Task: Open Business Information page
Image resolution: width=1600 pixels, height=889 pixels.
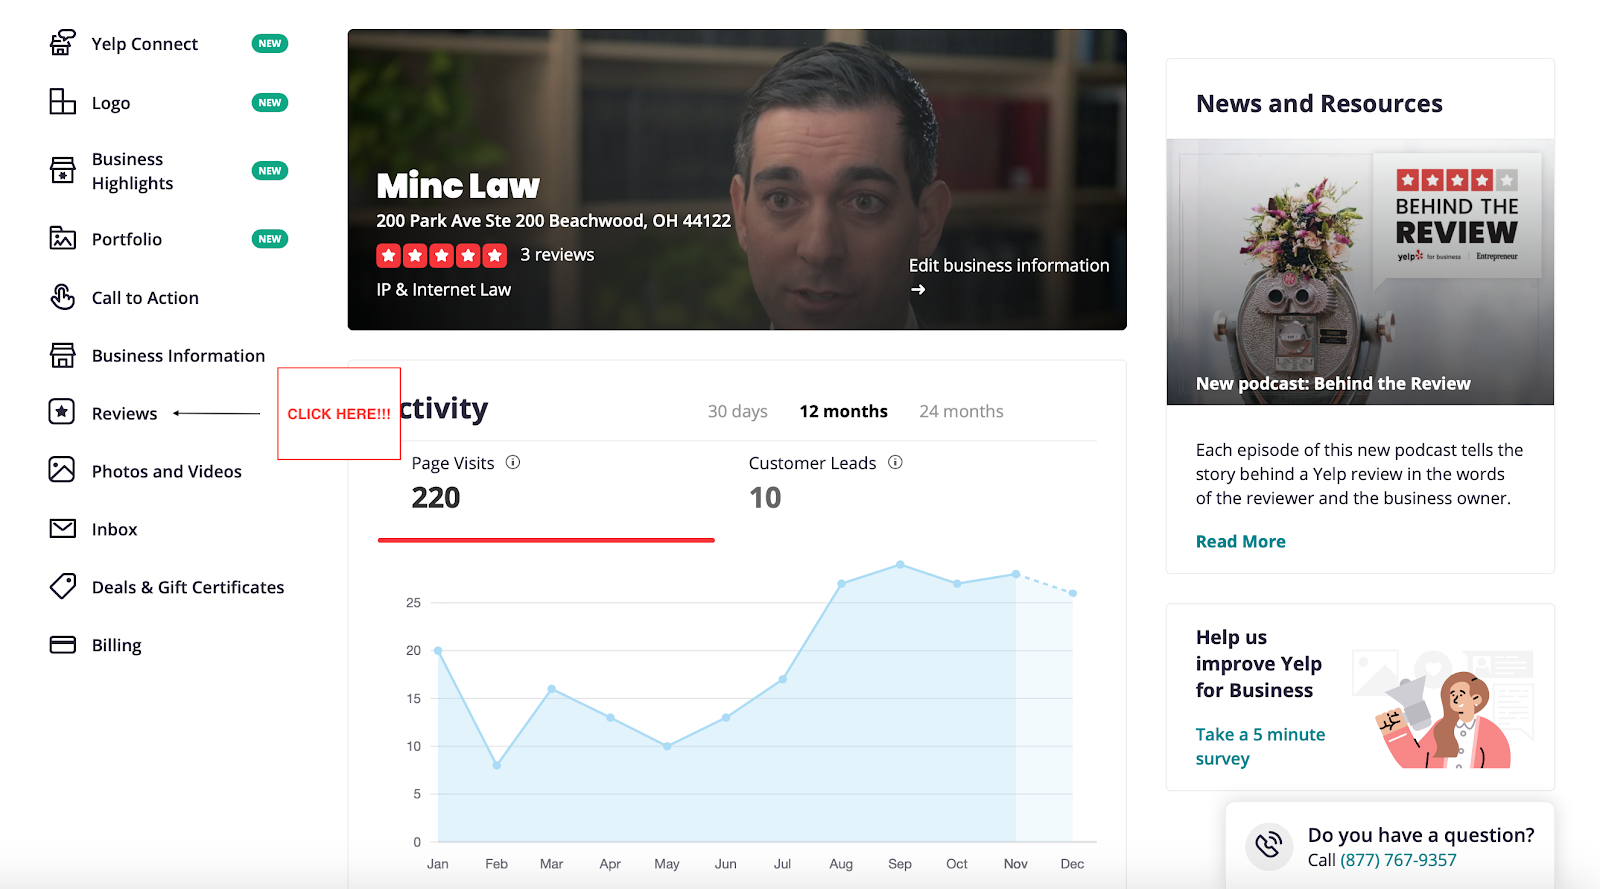Action: 178,356
